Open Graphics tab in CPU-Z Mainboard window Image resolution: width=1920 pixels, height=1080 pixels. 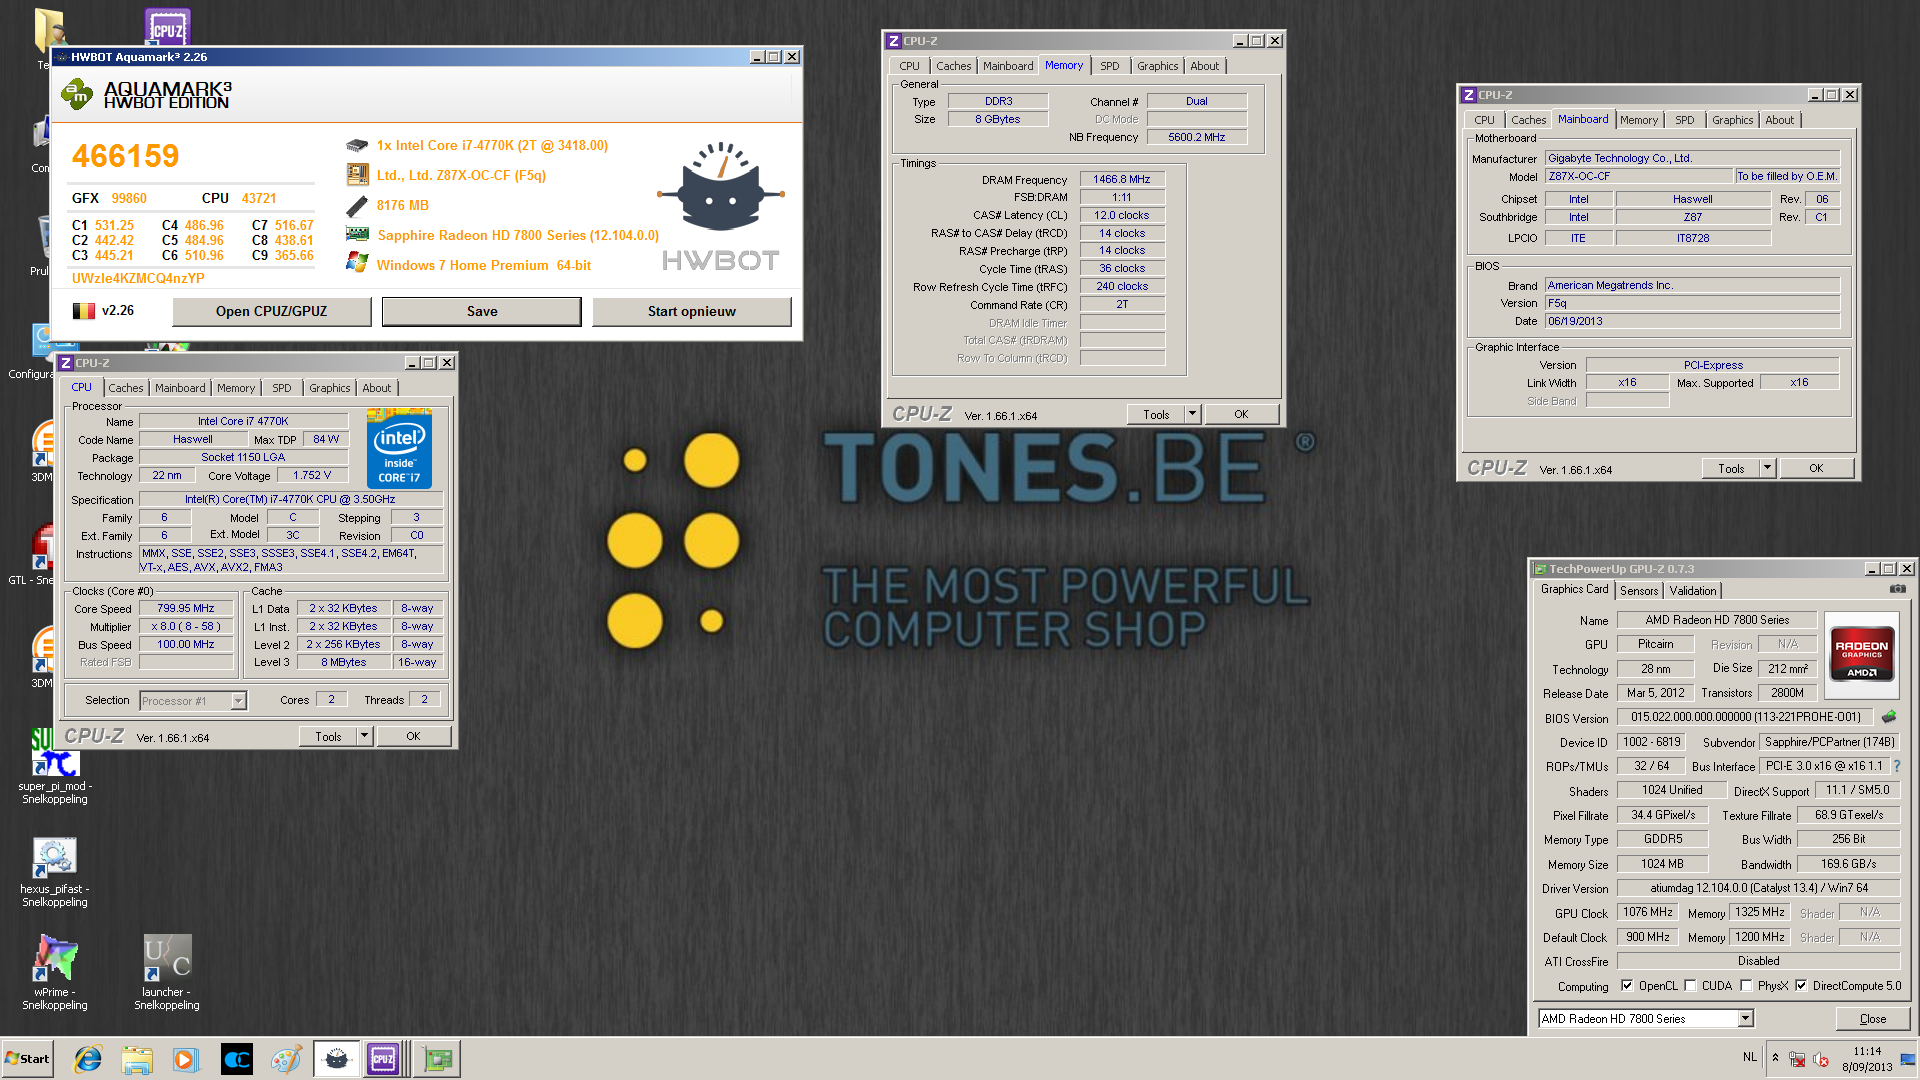coord(1733,120)
